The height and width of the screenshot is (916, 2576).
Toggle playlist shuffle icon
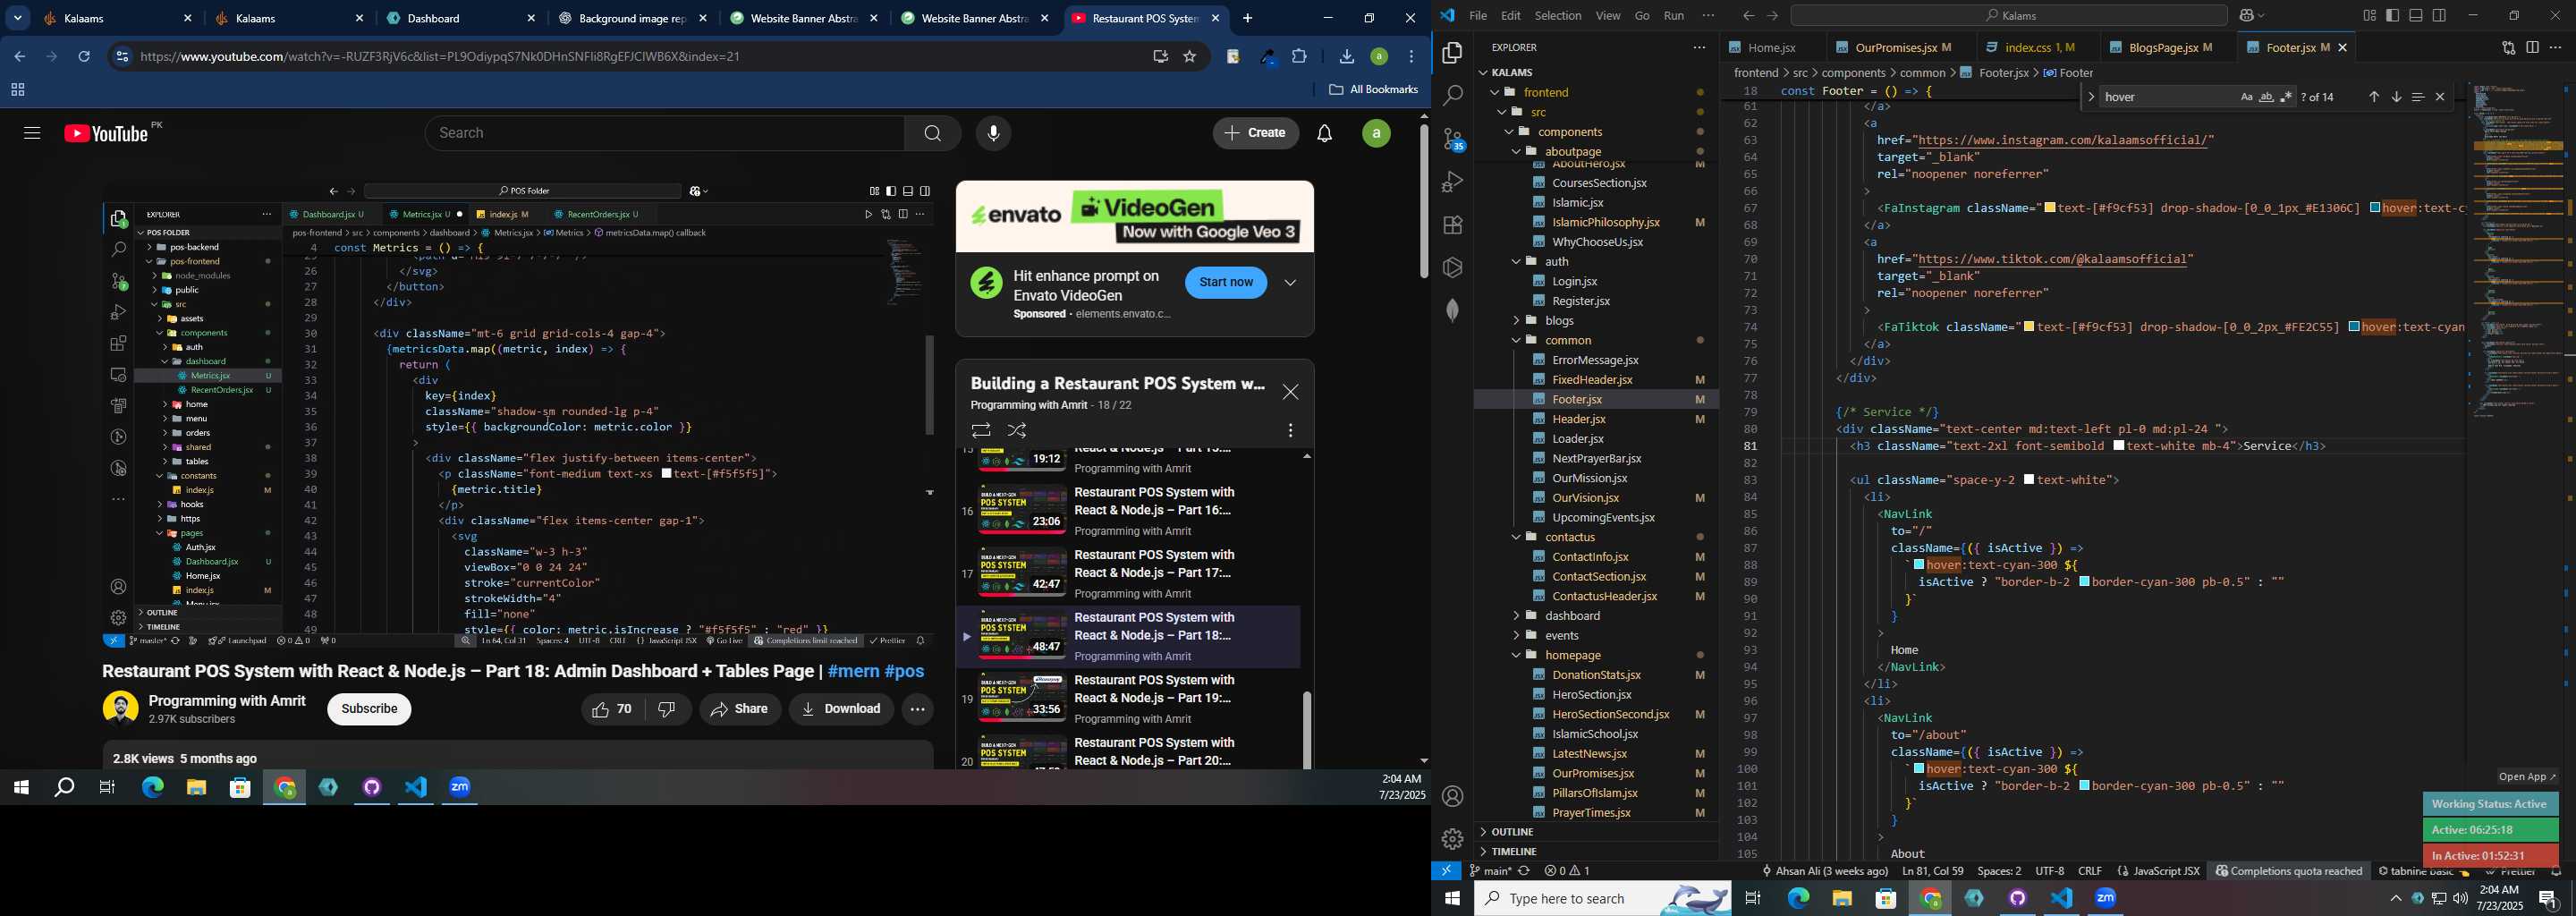tap(1017, 430)
